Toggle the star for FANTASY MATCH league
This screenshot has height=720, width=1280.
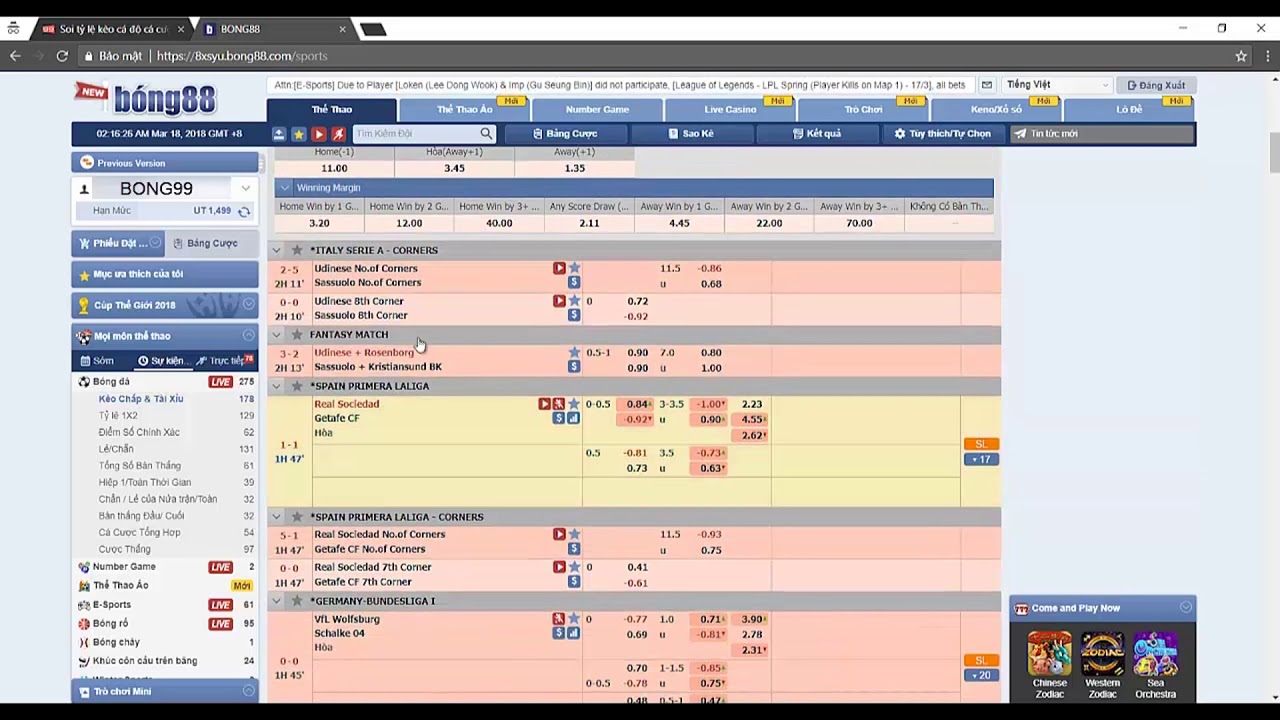297,334
